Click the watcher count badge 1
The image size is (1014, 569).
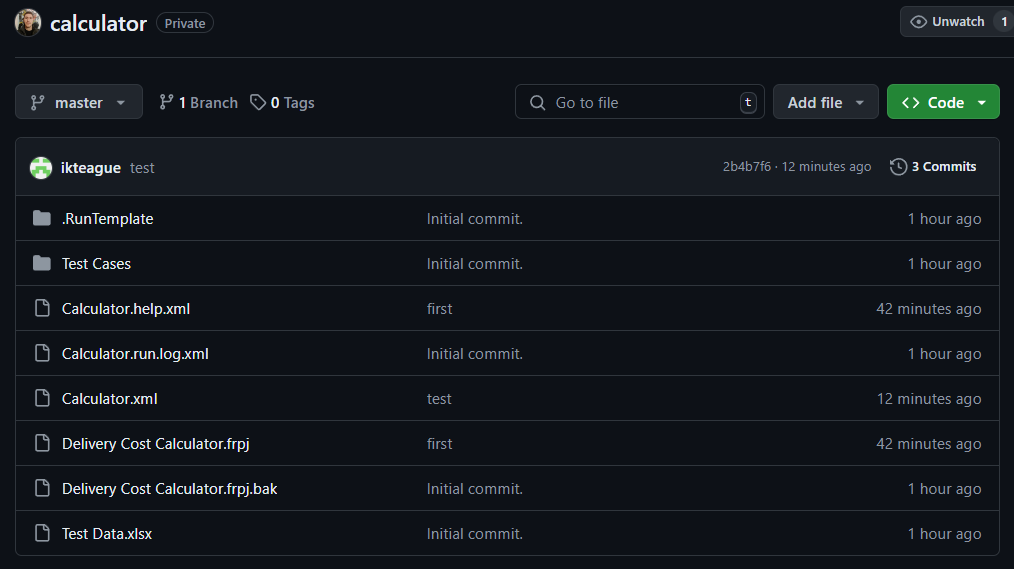click(1004, 22)
